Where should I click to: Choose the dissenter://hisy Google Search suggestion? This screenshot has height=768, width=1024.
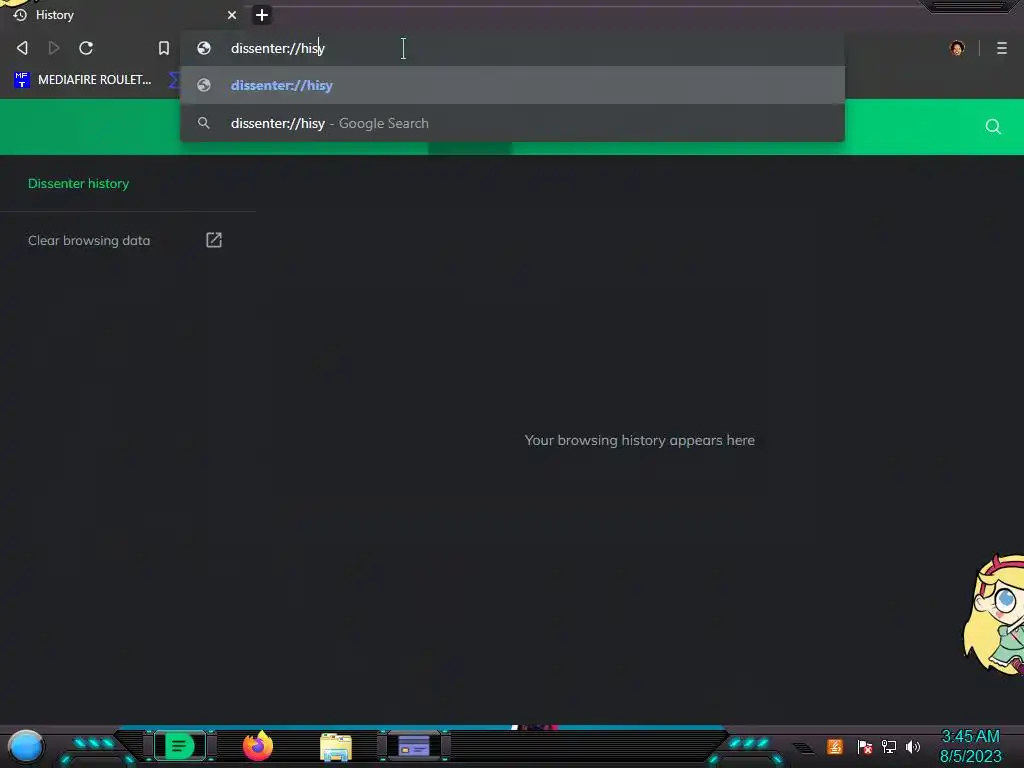click(x=512, y=123)
